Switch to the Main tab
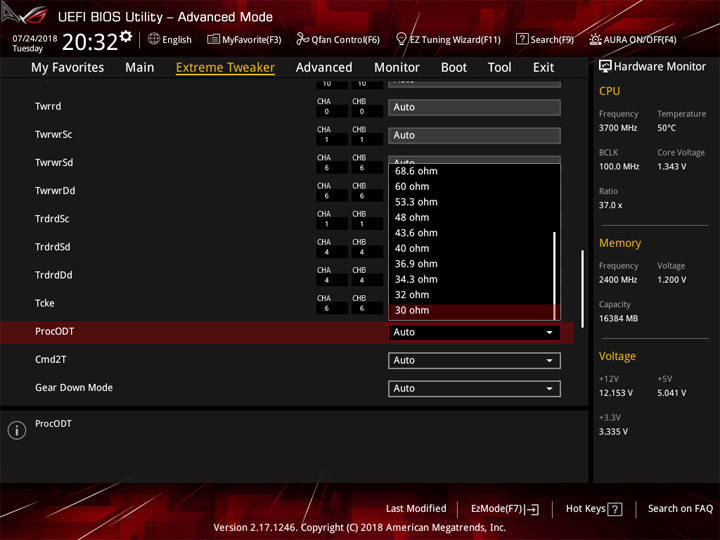Viewport: 720px width, 540px height. pos(140,68)
